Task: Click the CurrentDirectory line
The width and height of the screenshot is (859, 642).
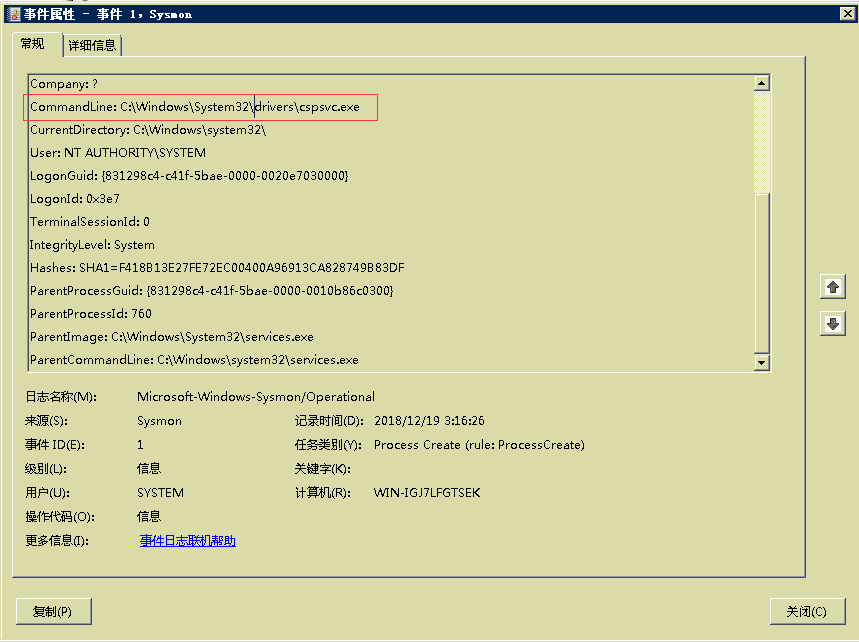Action: click(148, 130)
